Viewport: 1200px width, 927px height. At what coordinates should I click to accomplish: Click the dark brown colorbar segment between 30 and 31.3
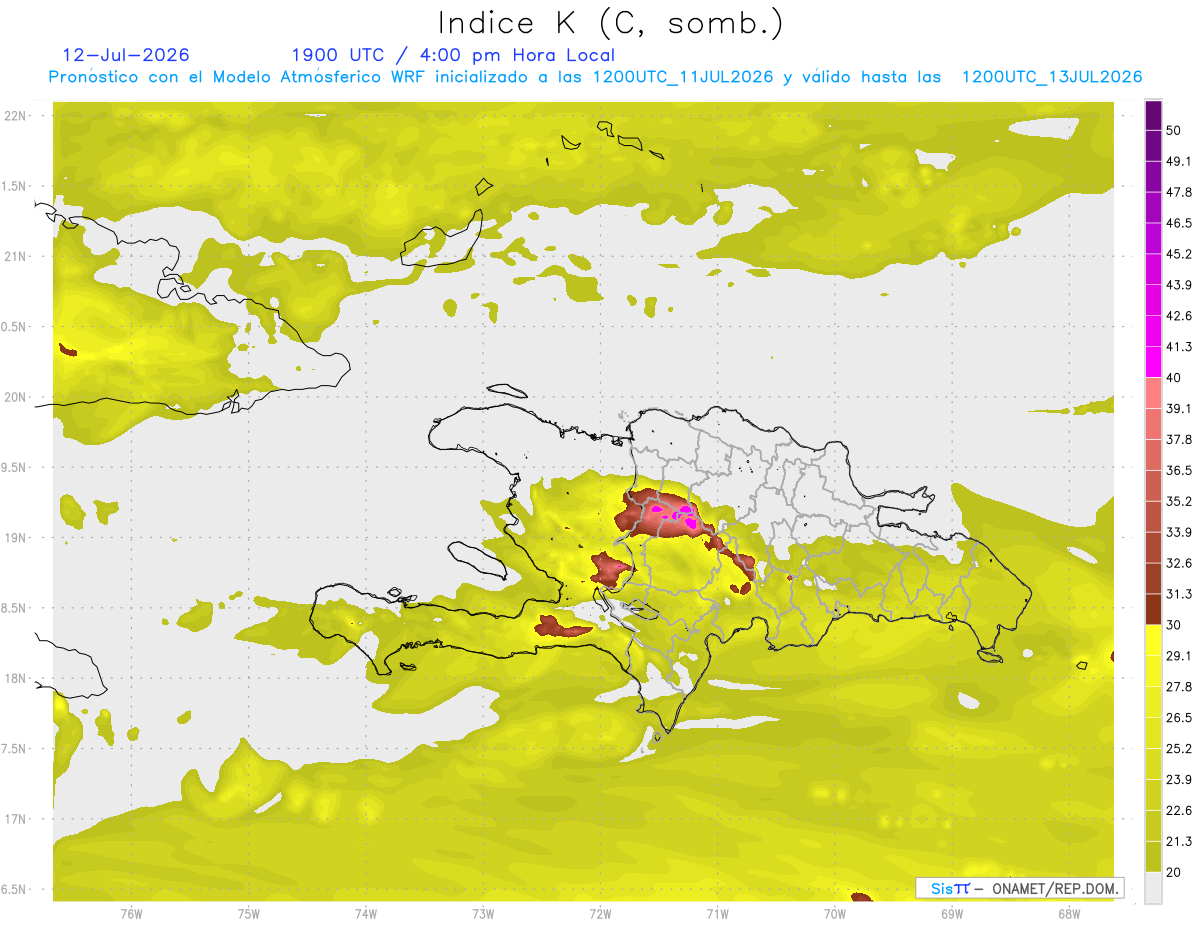tap(1153, 609)
